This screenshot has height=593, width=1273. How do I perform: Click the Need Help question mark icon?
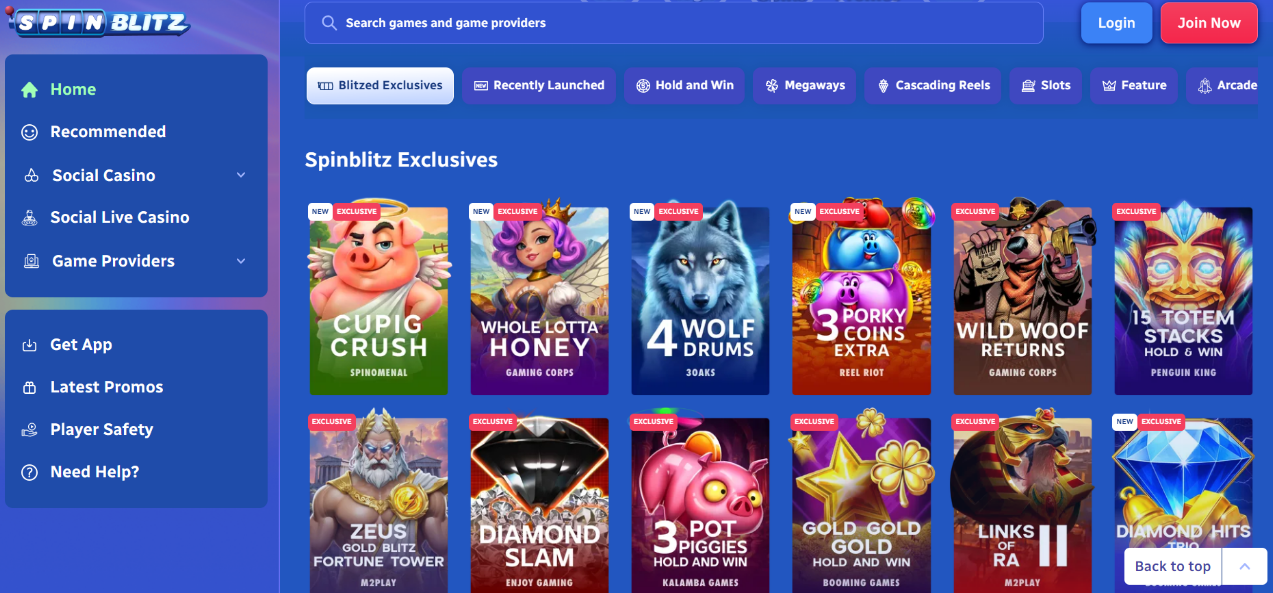click(30, 472)
